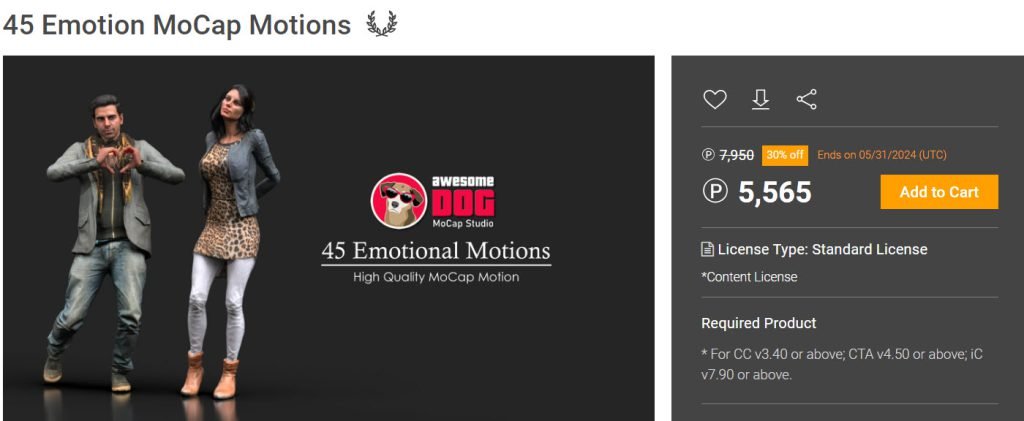1024x421 pixels.
Task: Click License Type: Standard License label
Action: click(x=822, y=249)
